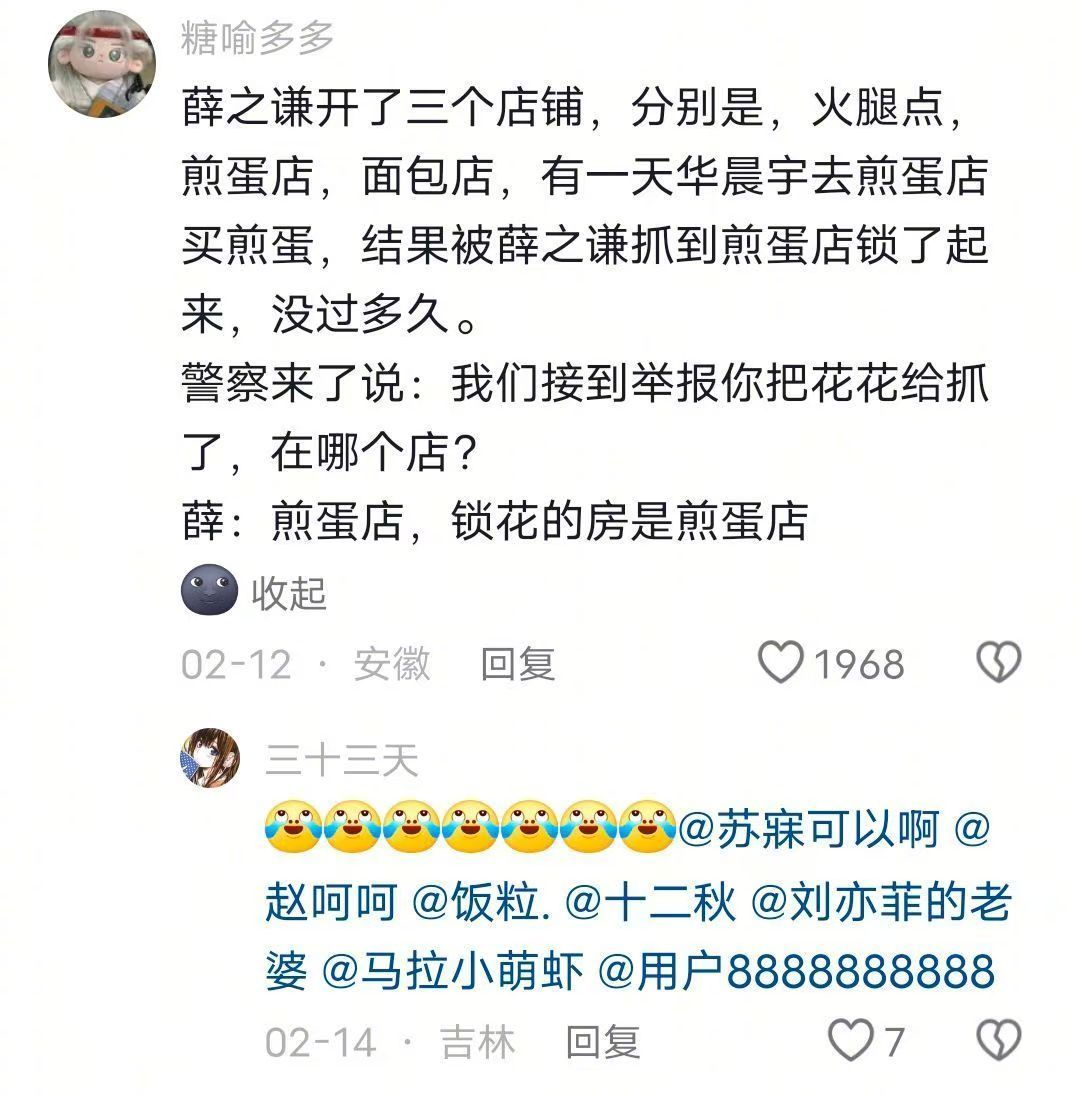The height and width of the screenshot is (1097, 1080).
Task: Open username 三十三天
Action: coord(341,760)
